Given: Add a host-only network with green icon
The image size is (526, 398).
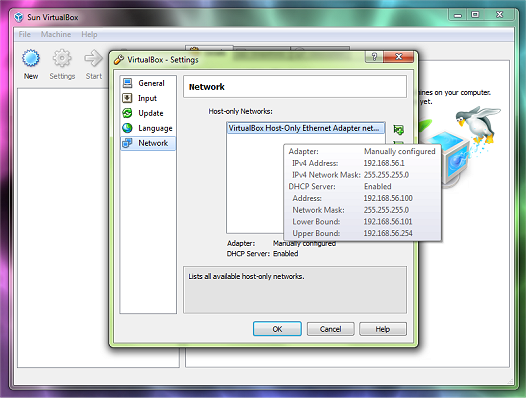Looking at the screenshot, I should 399,130.
